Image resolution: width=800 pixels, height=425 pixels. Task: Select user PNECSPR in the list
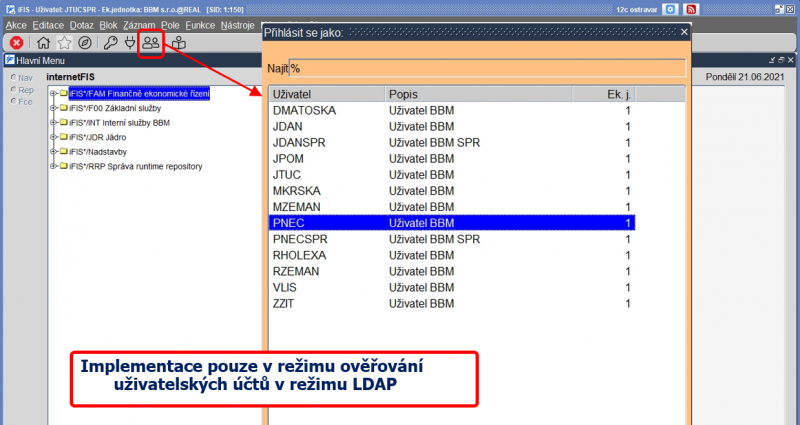click(452, 239)
